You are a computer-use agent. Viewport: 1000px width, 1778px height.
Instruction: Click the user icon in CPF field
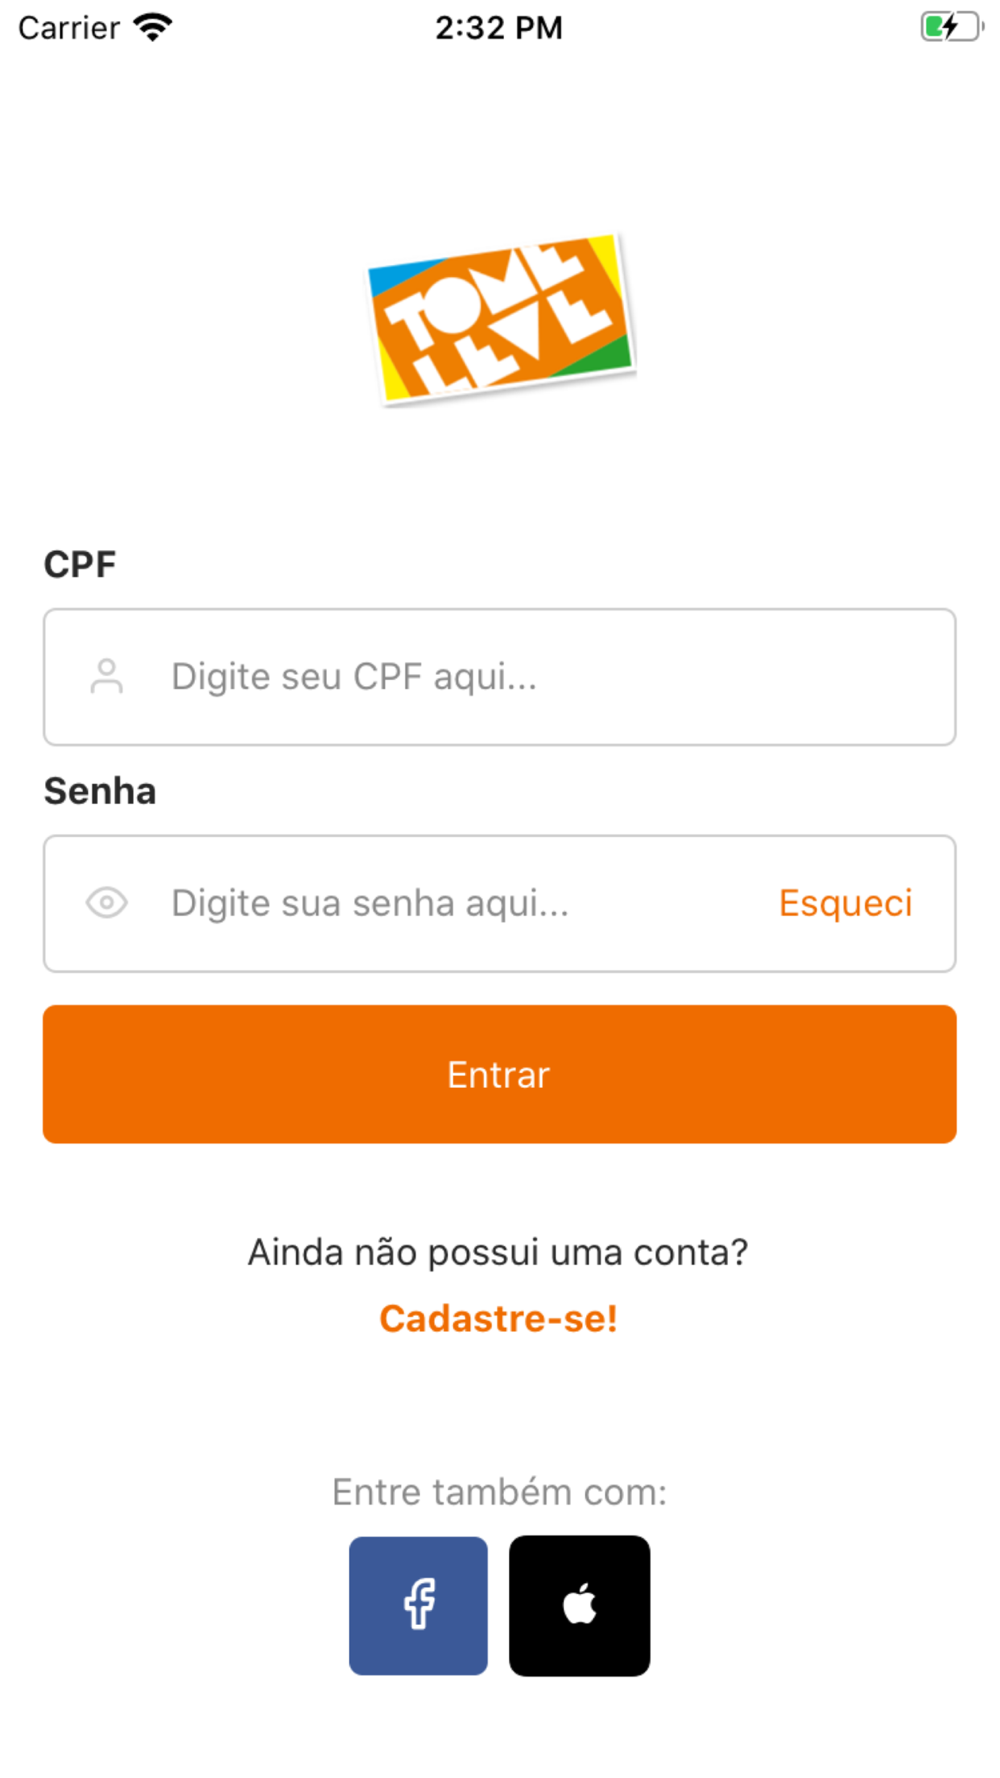click(106, 677)
